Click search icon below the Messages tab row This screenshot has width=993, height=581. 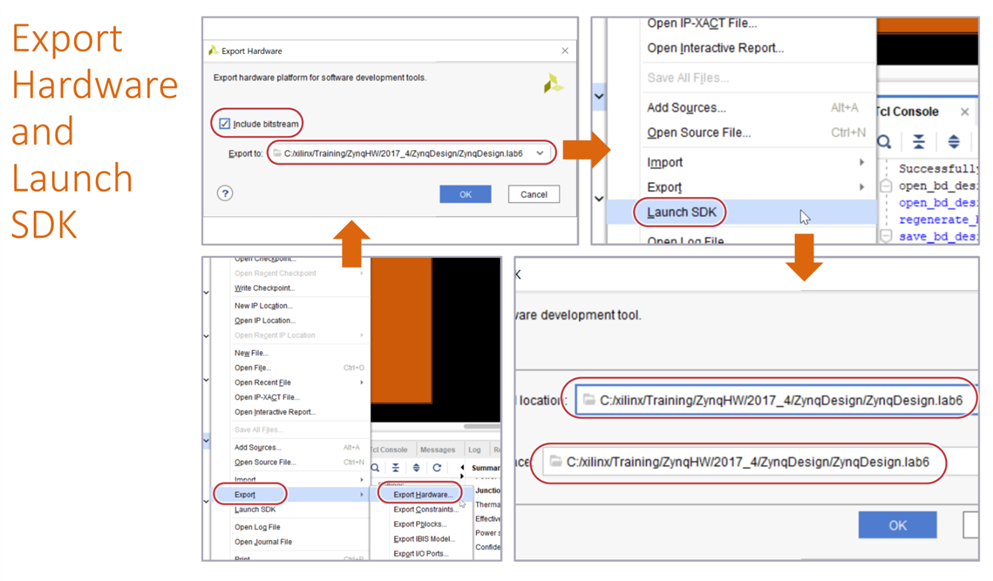(x=376, y=468)
